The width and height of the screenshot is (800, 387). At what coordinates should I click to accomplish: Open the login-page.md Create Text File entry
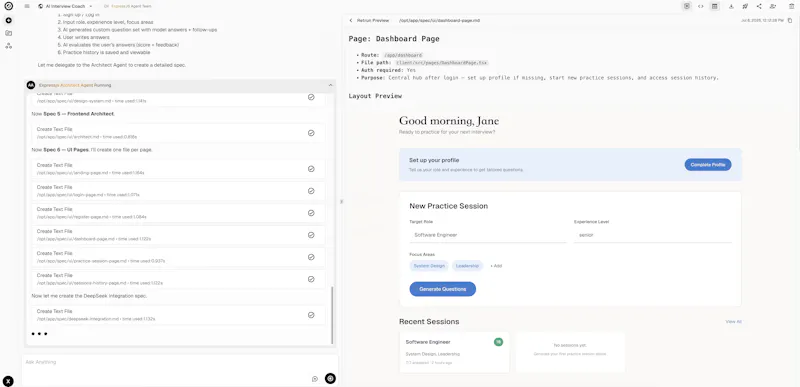click(x=178, y=191)
